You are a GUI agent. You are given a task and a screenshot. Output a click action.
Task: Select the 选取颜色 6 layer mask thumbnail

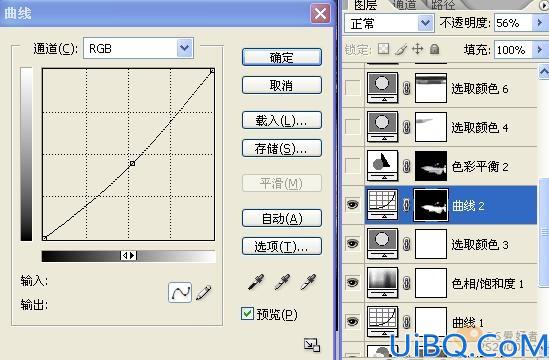431,88
